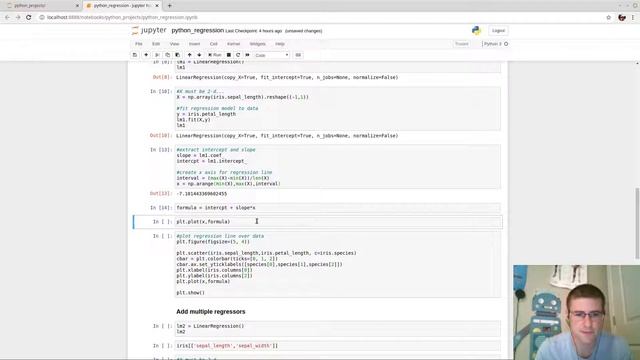The width and height of the screenshot is (640, 360).
Task: Move selected cell down arrow
Action: (x=199, y=55)
